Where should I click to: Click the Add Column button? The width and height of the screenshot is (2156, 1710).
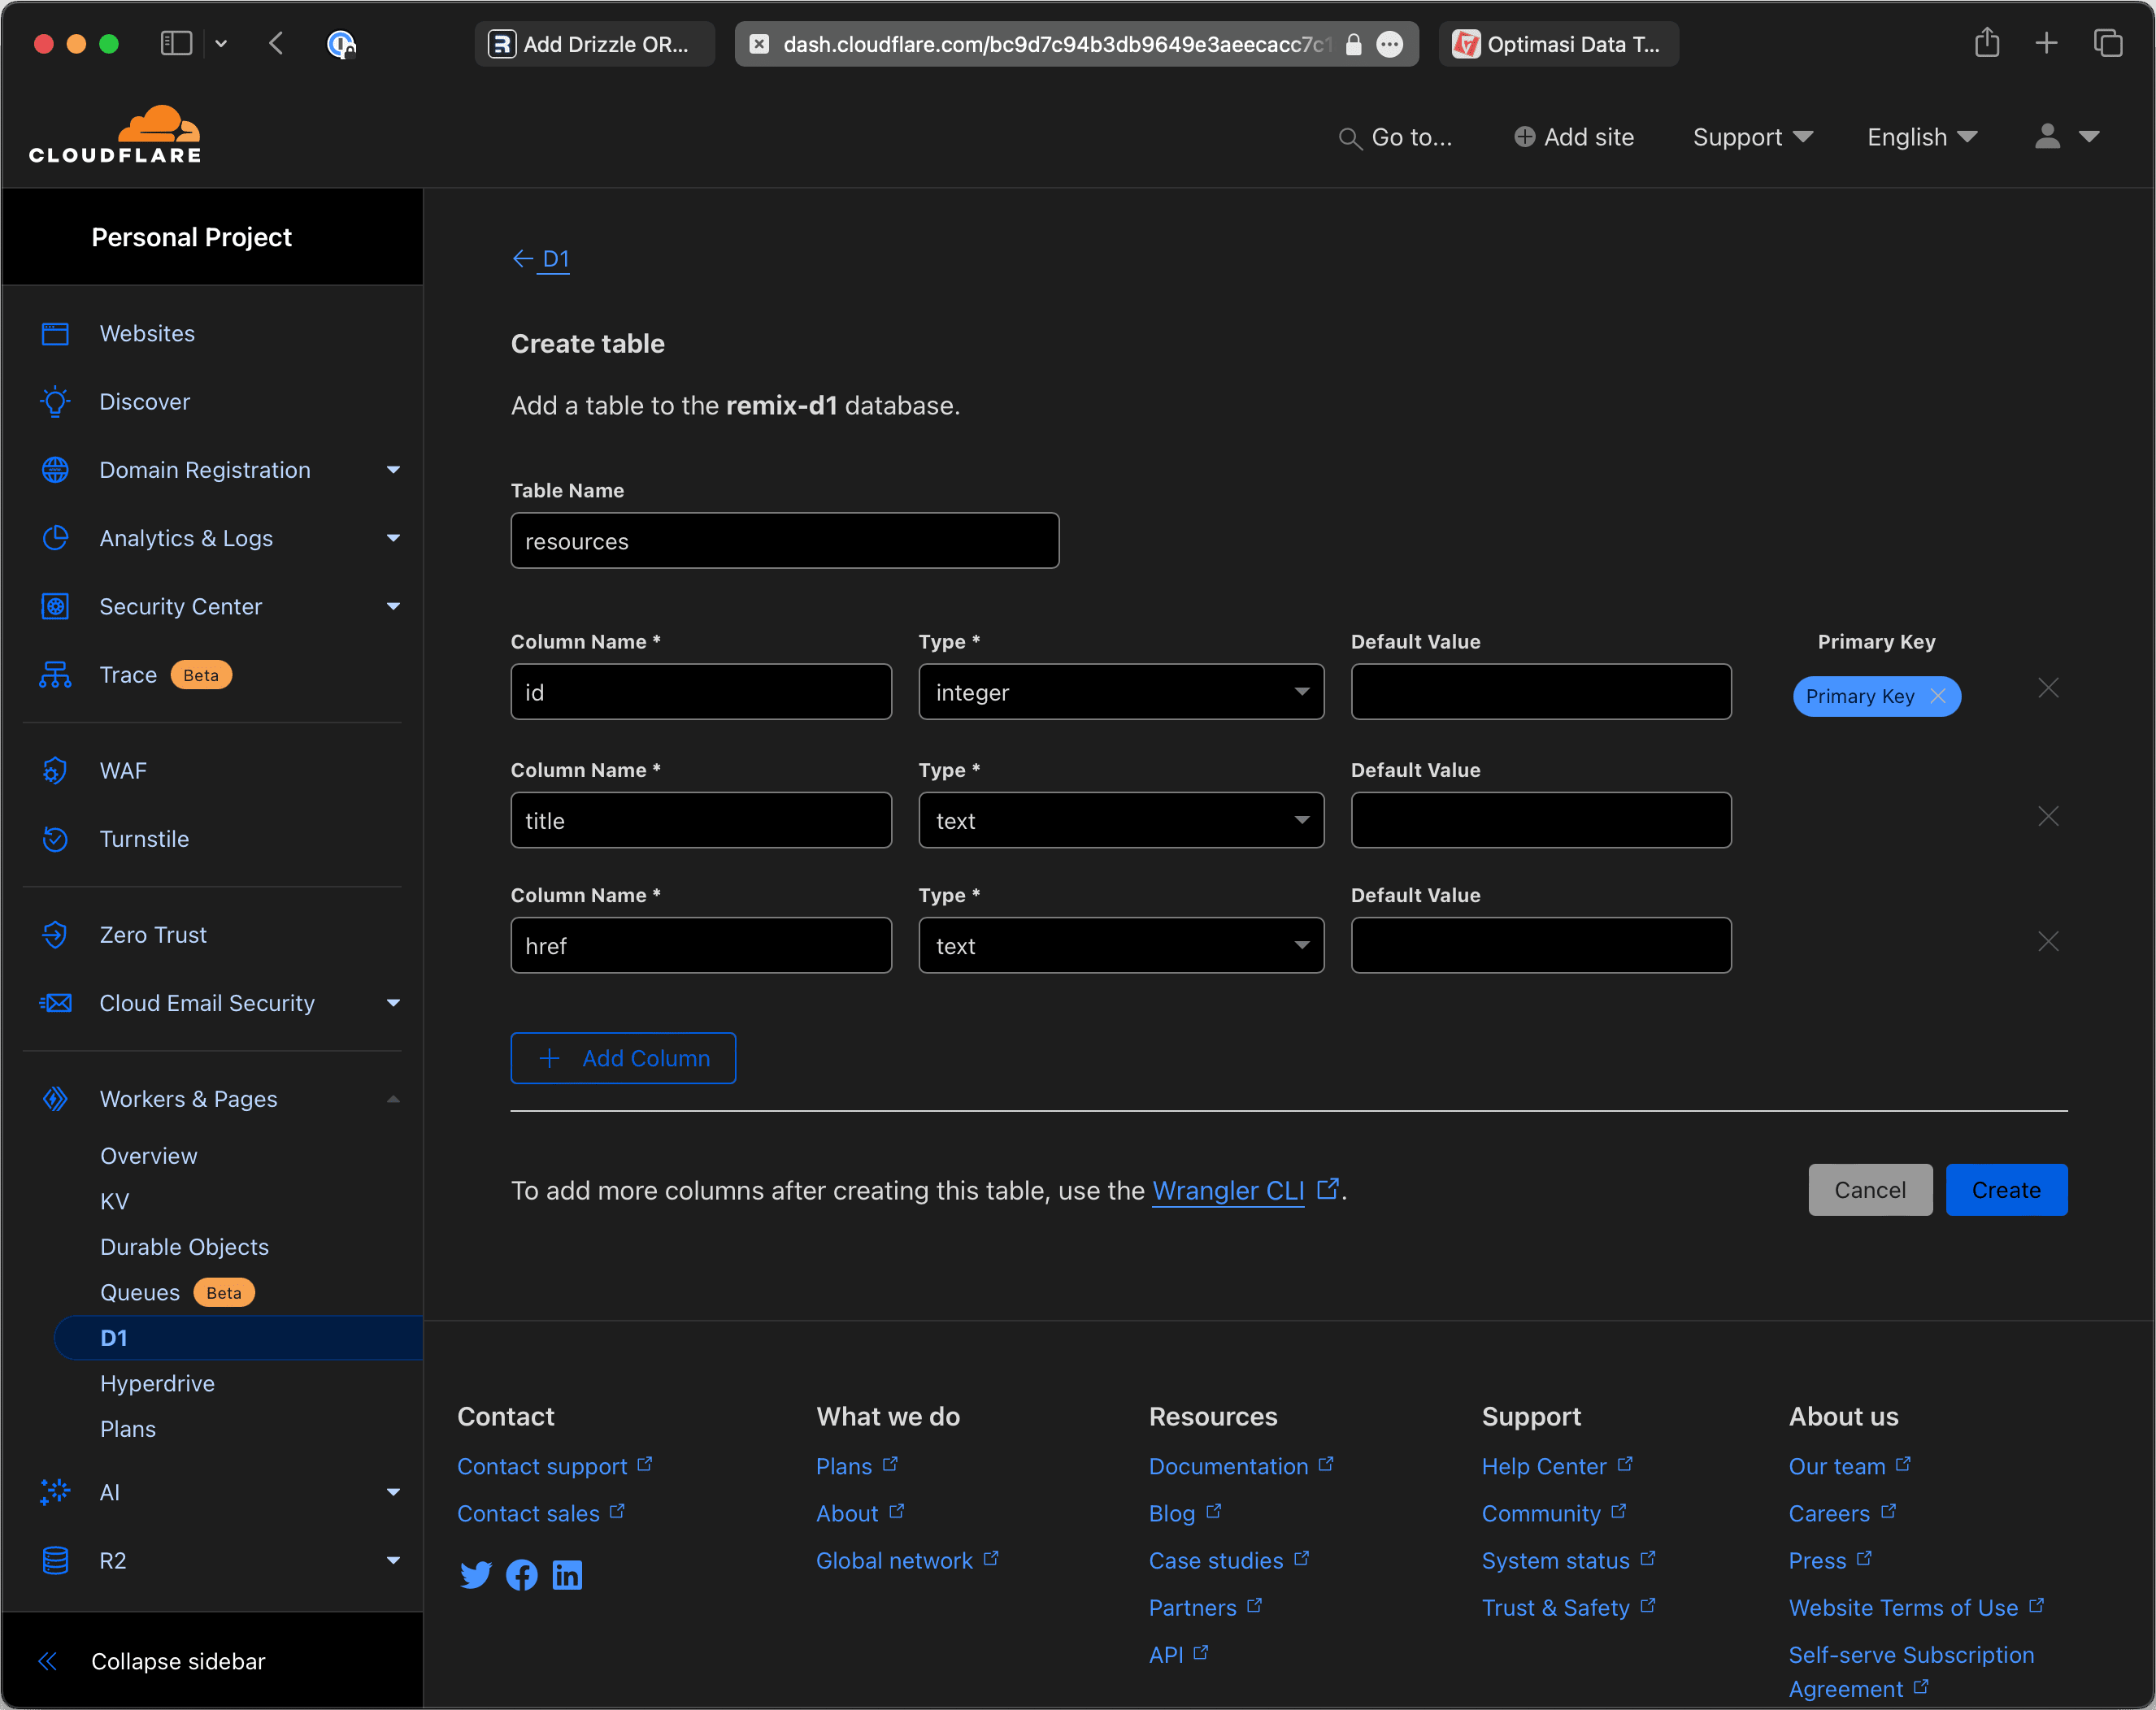[623, 1057]
